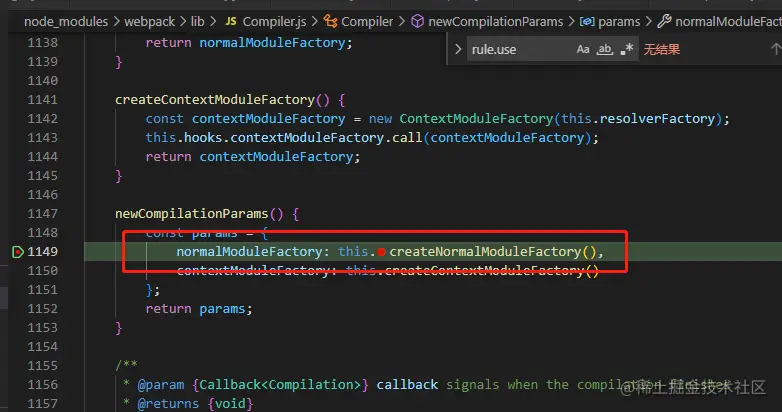This screenshot has height=412, width=782.
Task: Click the JS file icon in breadcrumb
Action: point(230,21)
